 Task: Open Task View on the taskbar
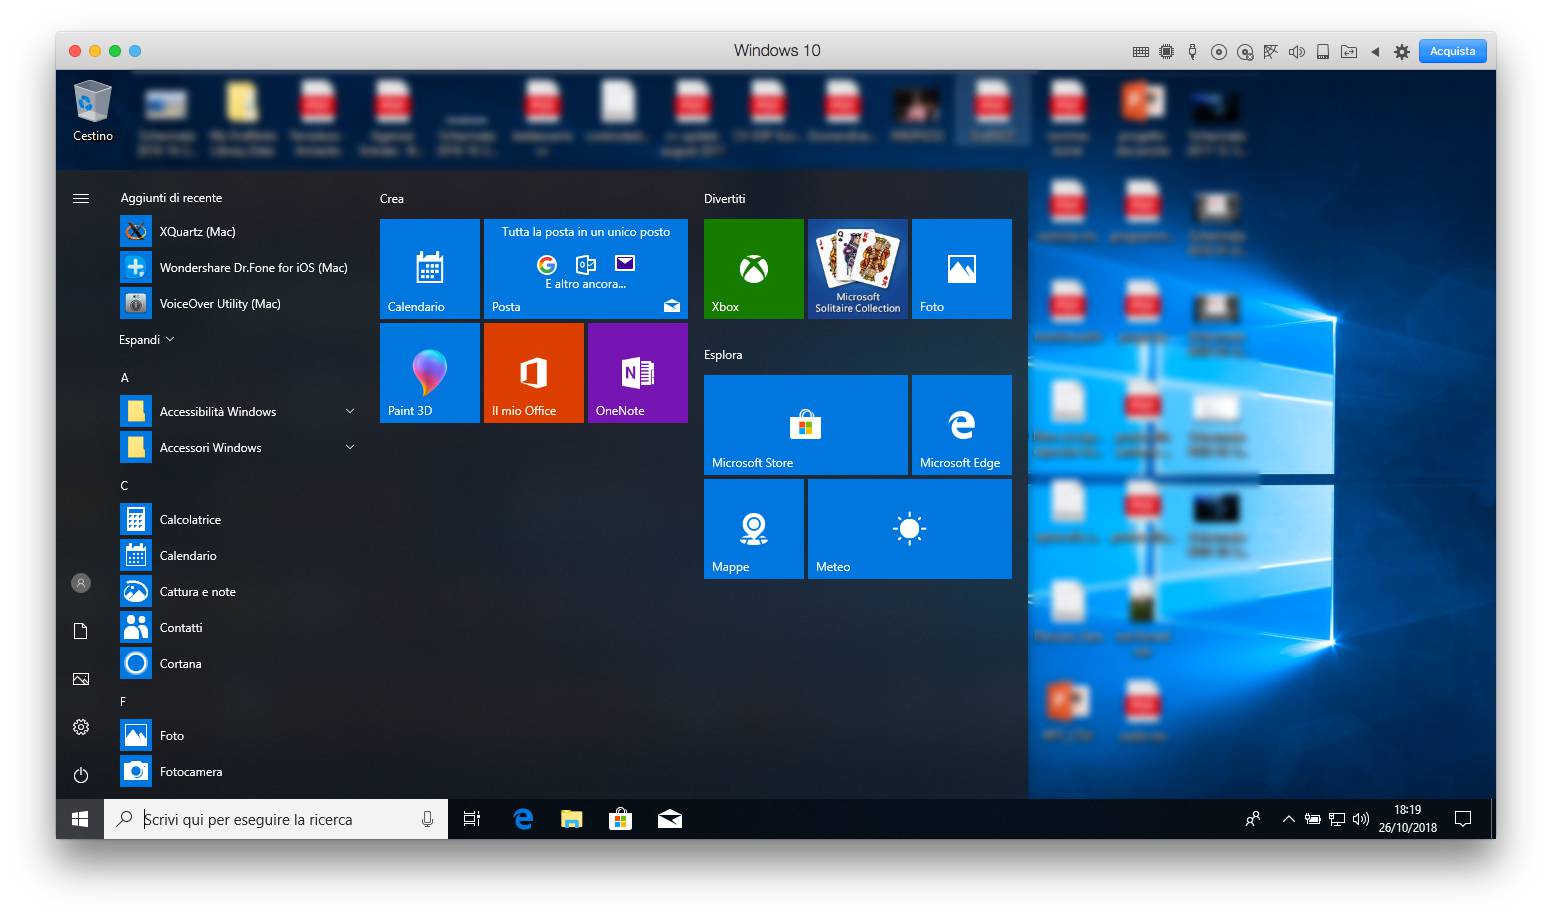472,819
